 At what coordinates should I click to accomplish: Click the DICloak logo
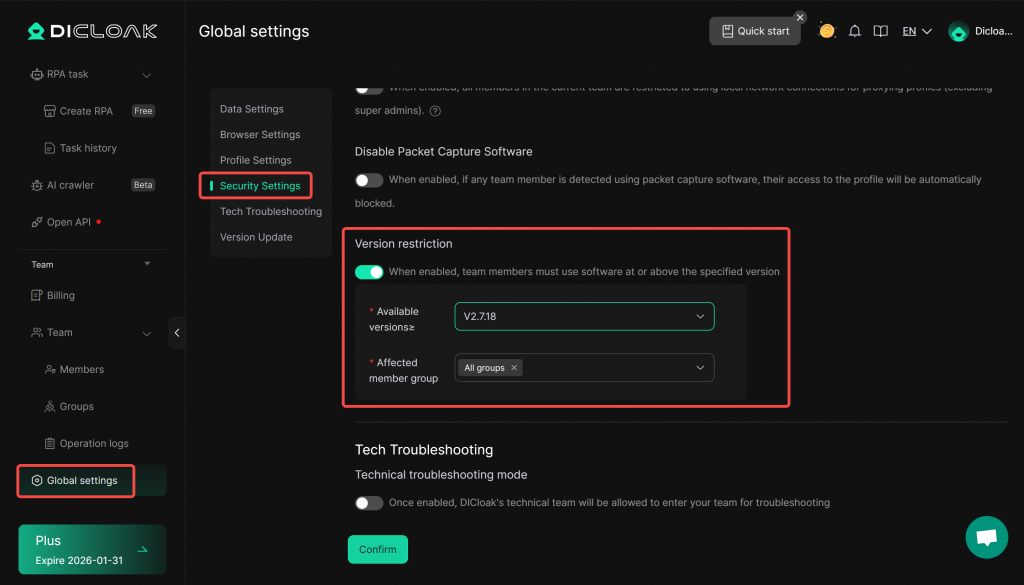tap(92, 31)
